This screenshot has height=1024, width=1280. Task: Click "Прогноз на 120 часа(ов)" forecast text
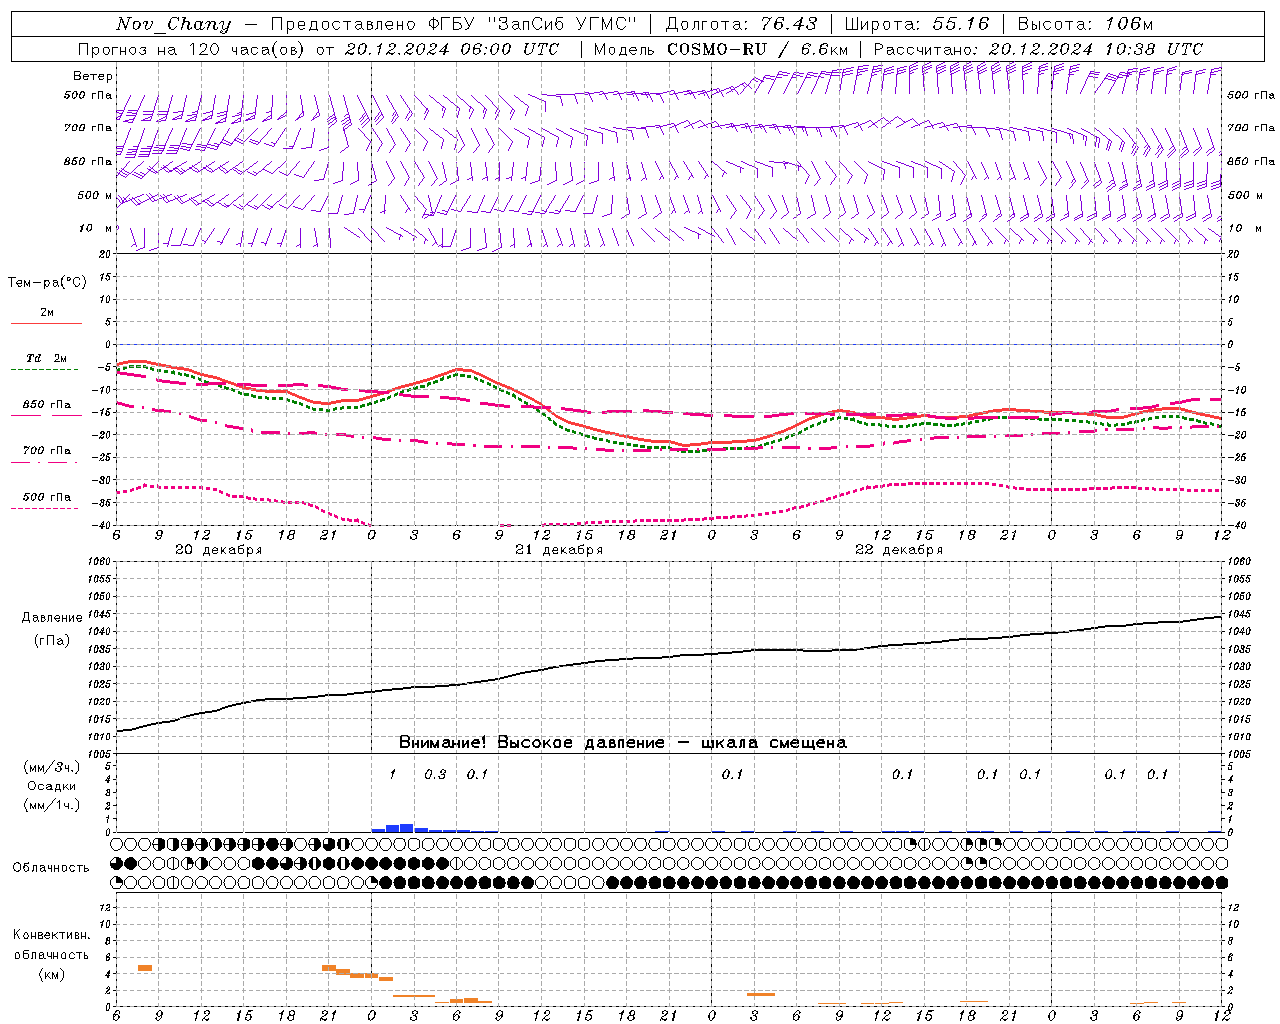click(192, 49)
